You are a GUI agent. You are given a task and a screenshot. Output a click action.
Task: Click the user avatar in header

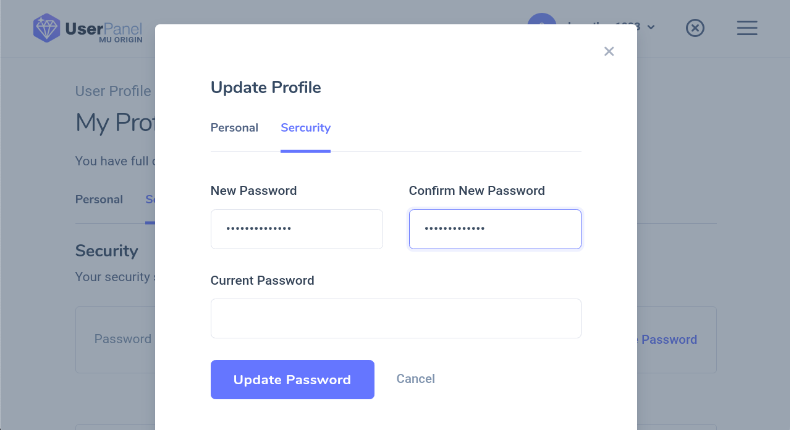542,26
